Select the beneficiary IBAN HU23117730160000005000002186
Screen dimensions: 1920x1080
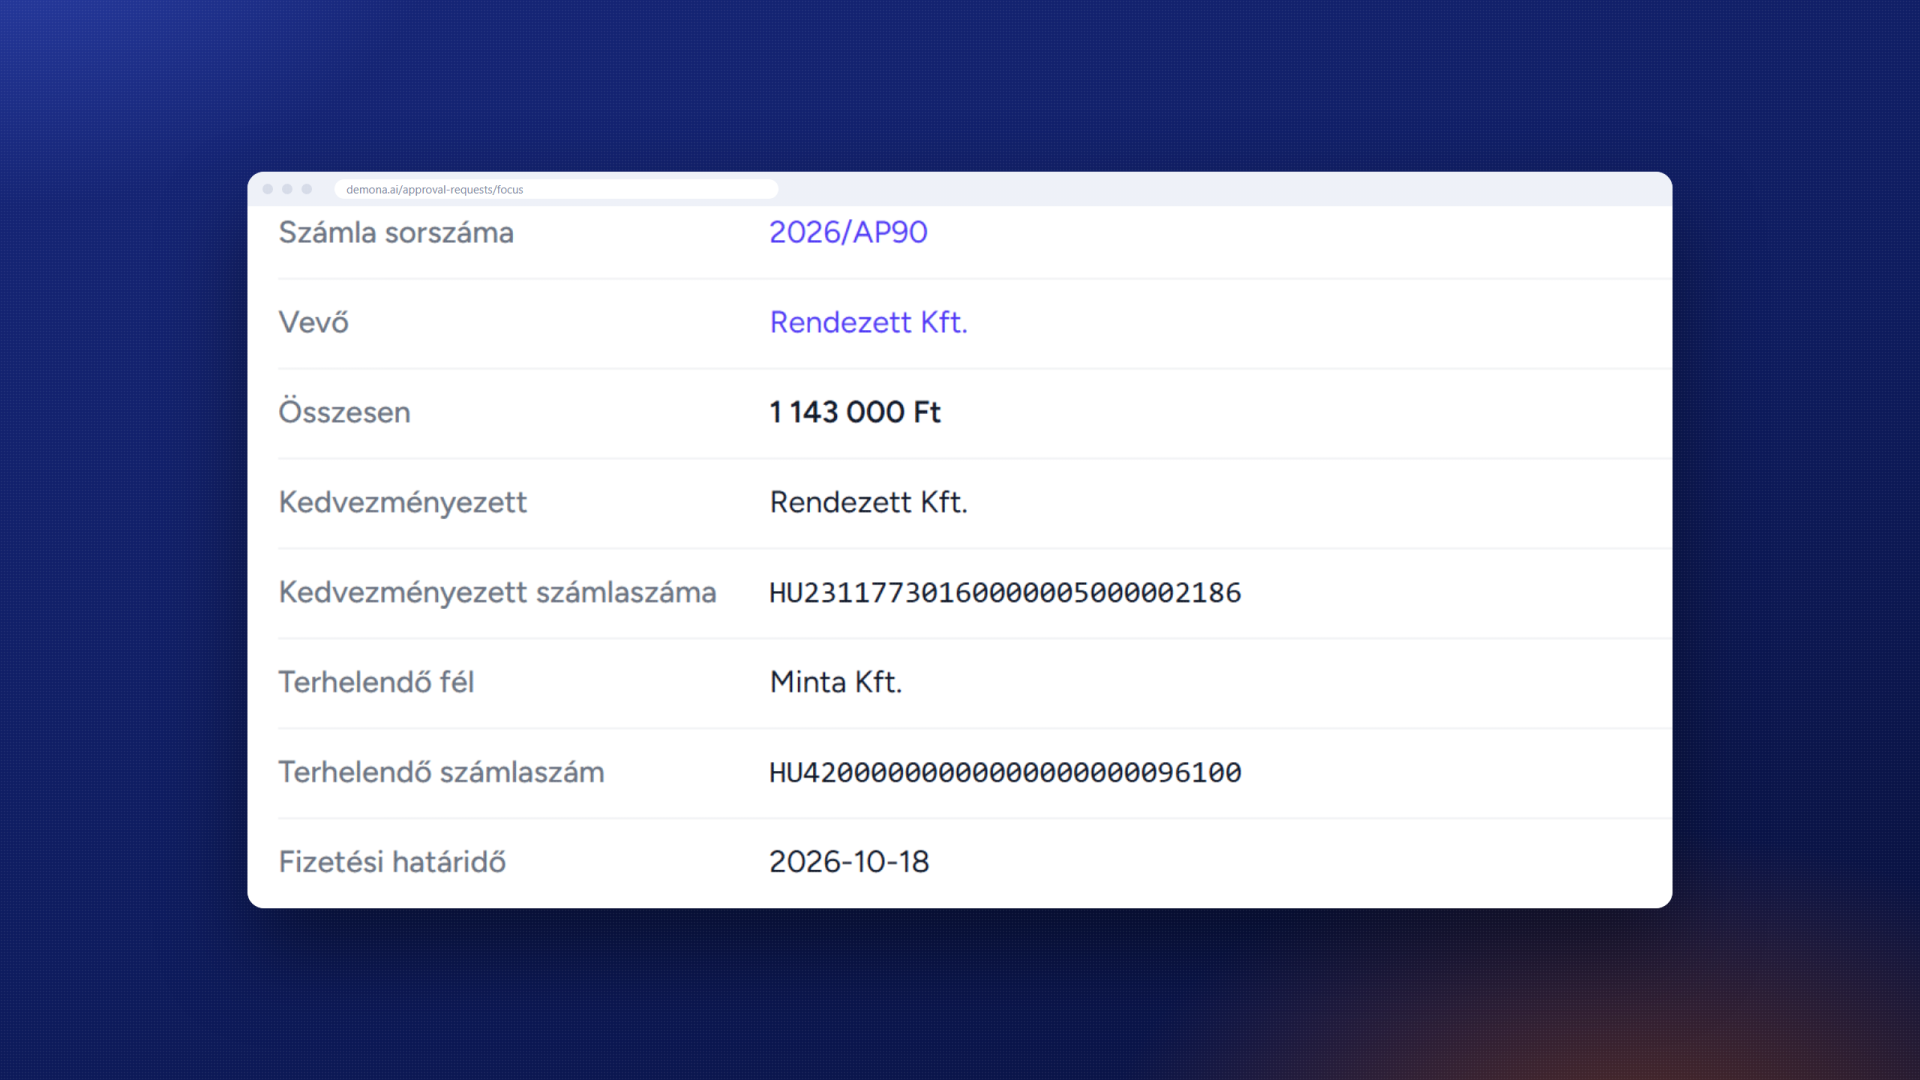[x=1005, y=592]
